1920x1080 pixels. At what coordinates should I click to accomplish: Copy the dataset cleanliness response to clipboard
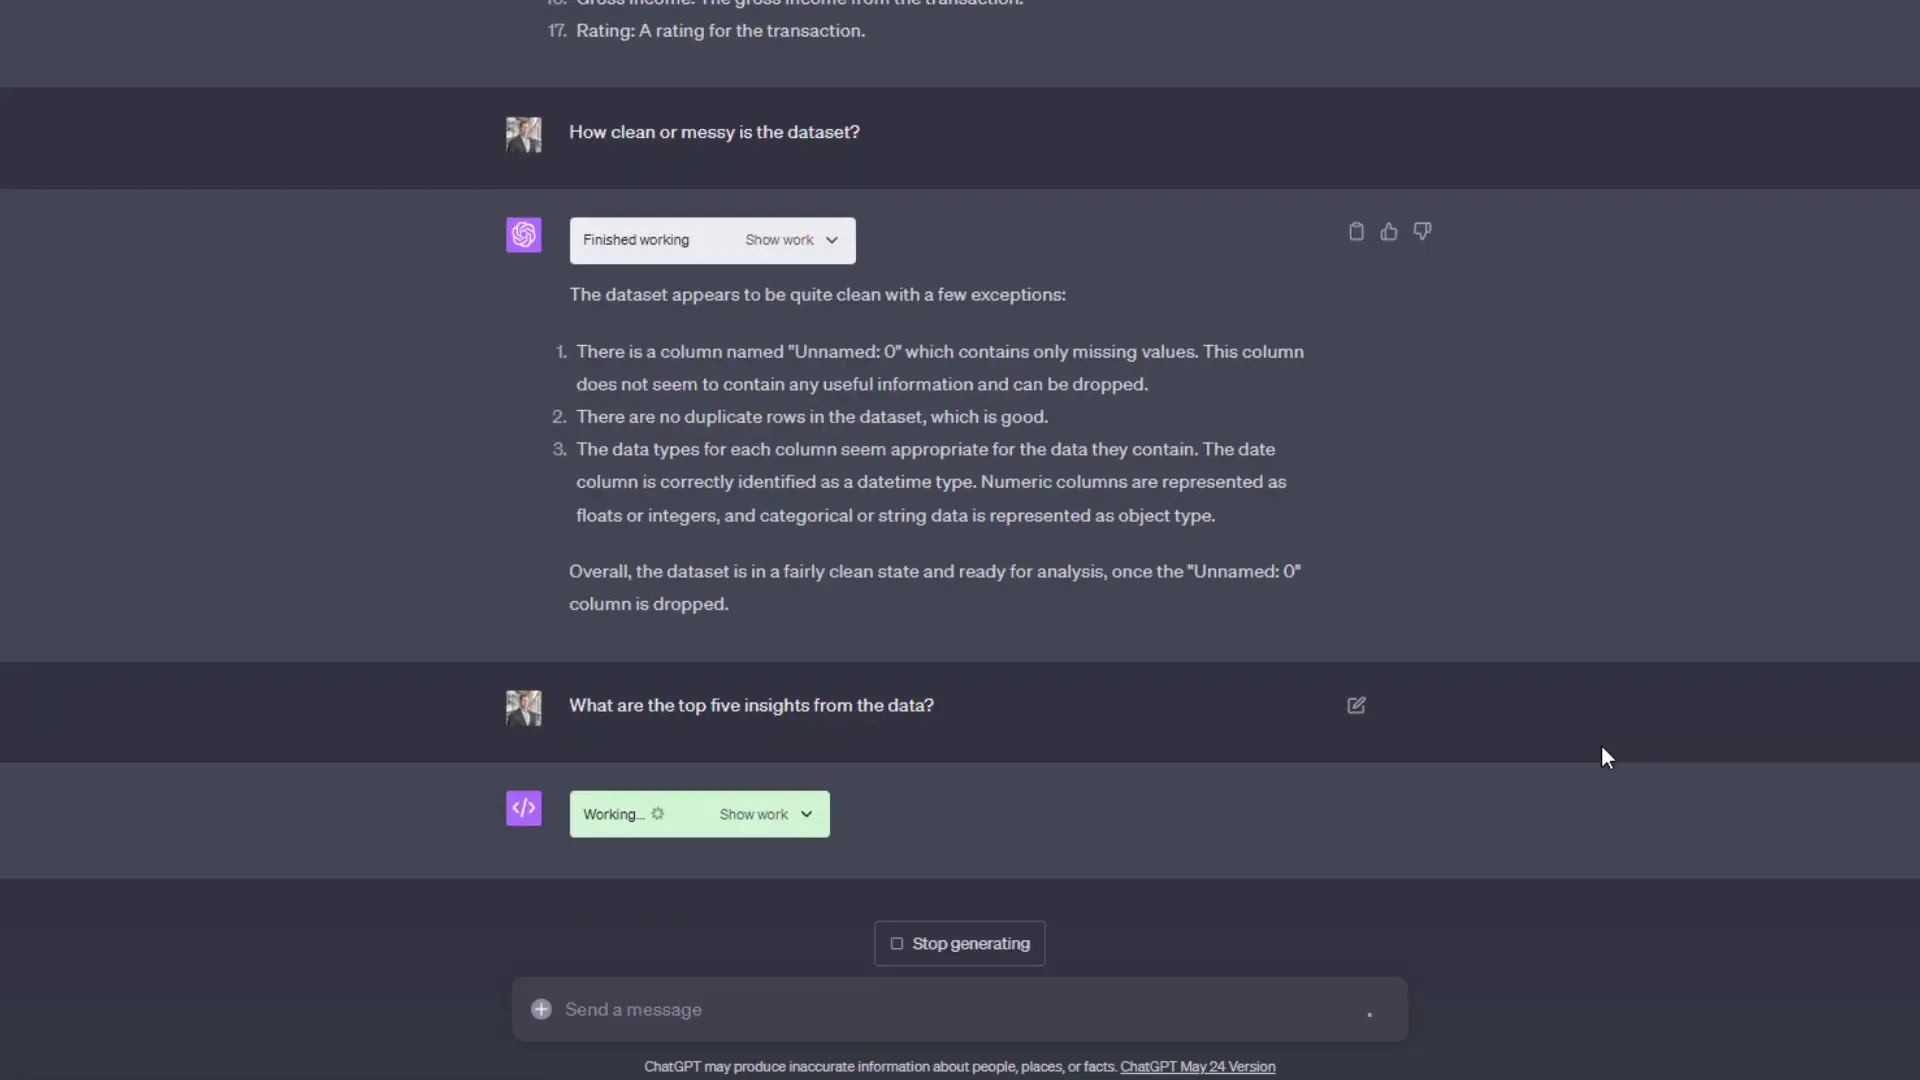pos(1356,232)
